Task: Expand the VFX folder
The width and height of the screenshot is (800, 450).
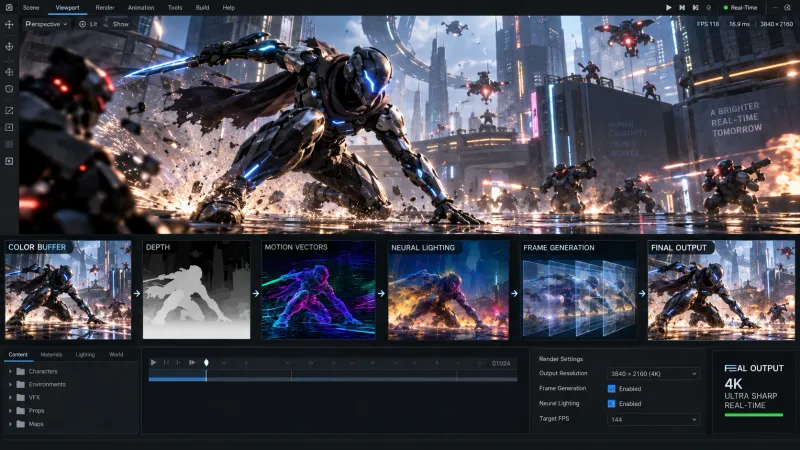Action: [10, 397]
